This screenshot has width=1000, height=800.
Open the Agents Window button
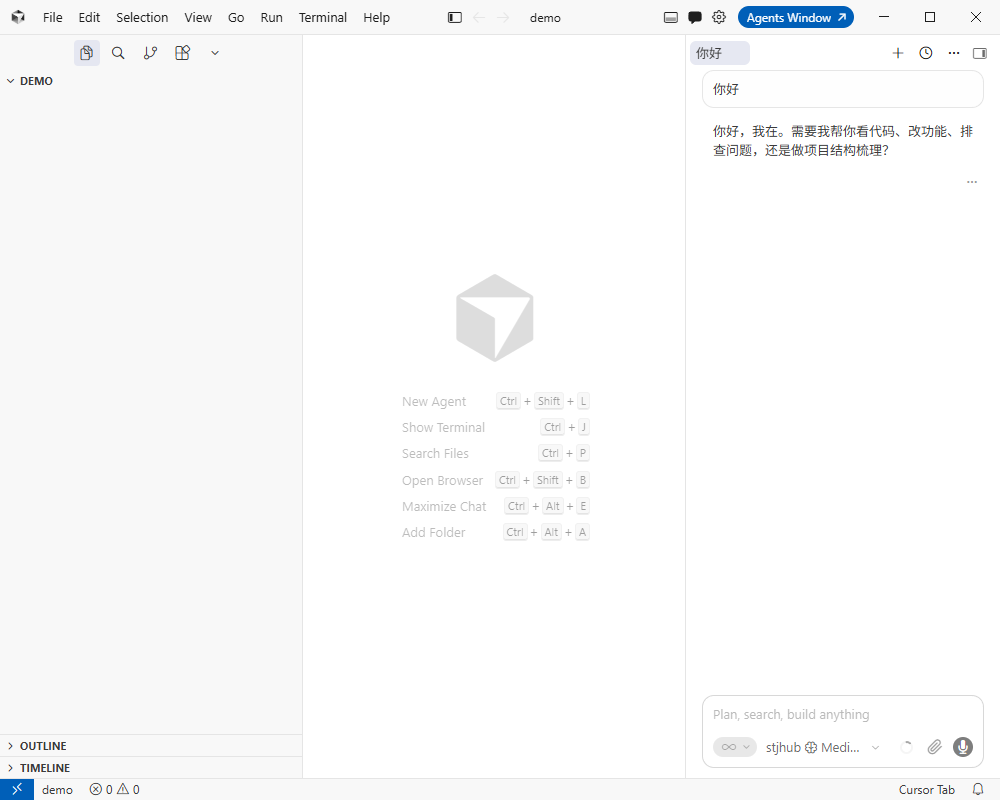point(796,17)
